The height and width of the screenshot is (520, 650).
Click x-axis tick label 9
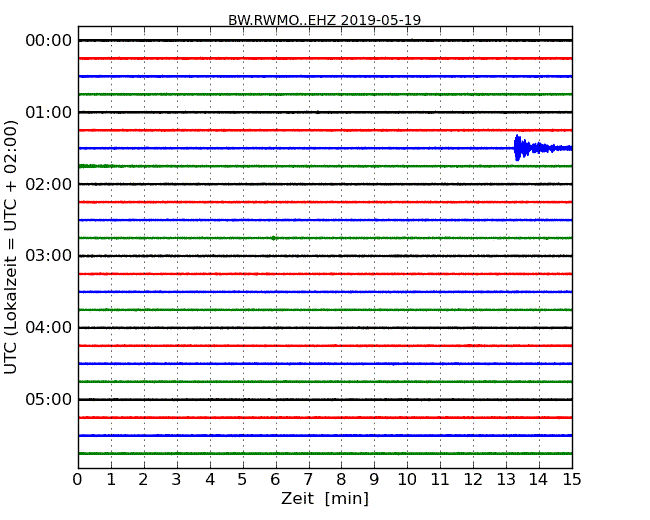[x=374, y=480]
